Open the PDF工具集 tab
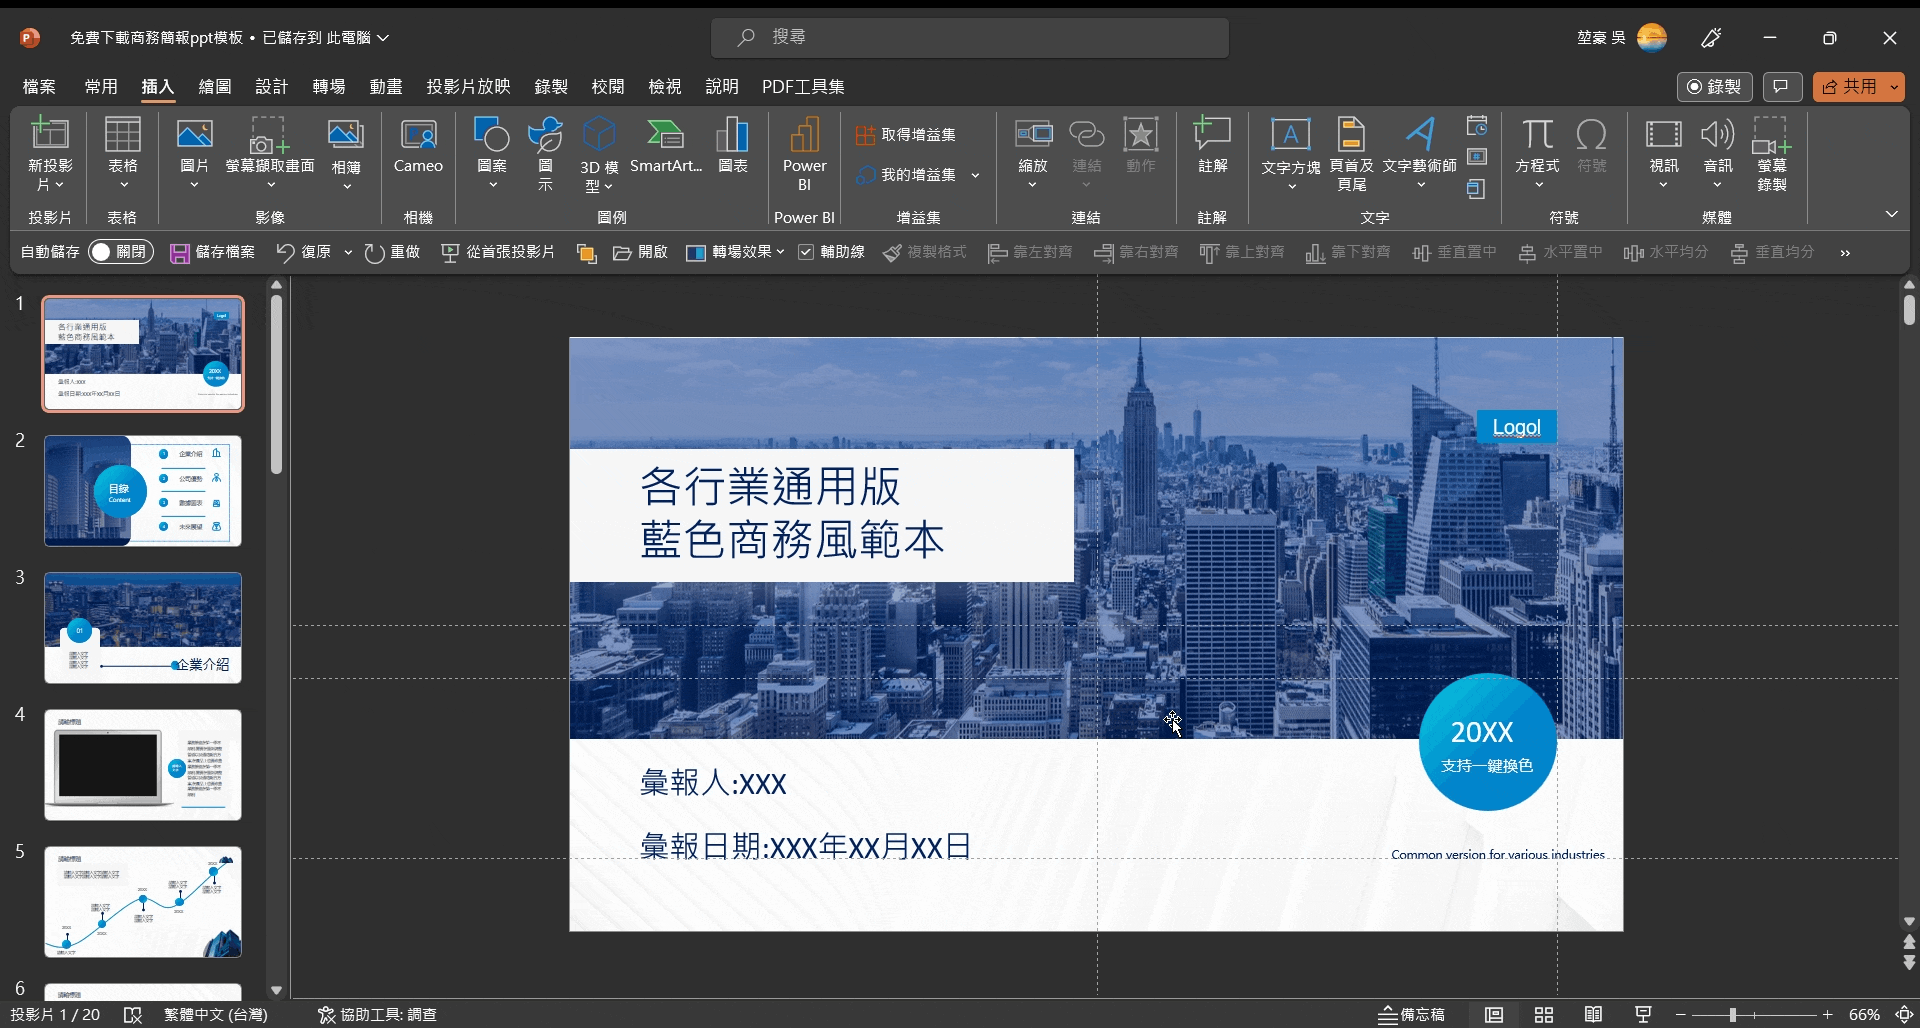The height and width of the screenshot is (1028, 1920). [x=803, y=87]
